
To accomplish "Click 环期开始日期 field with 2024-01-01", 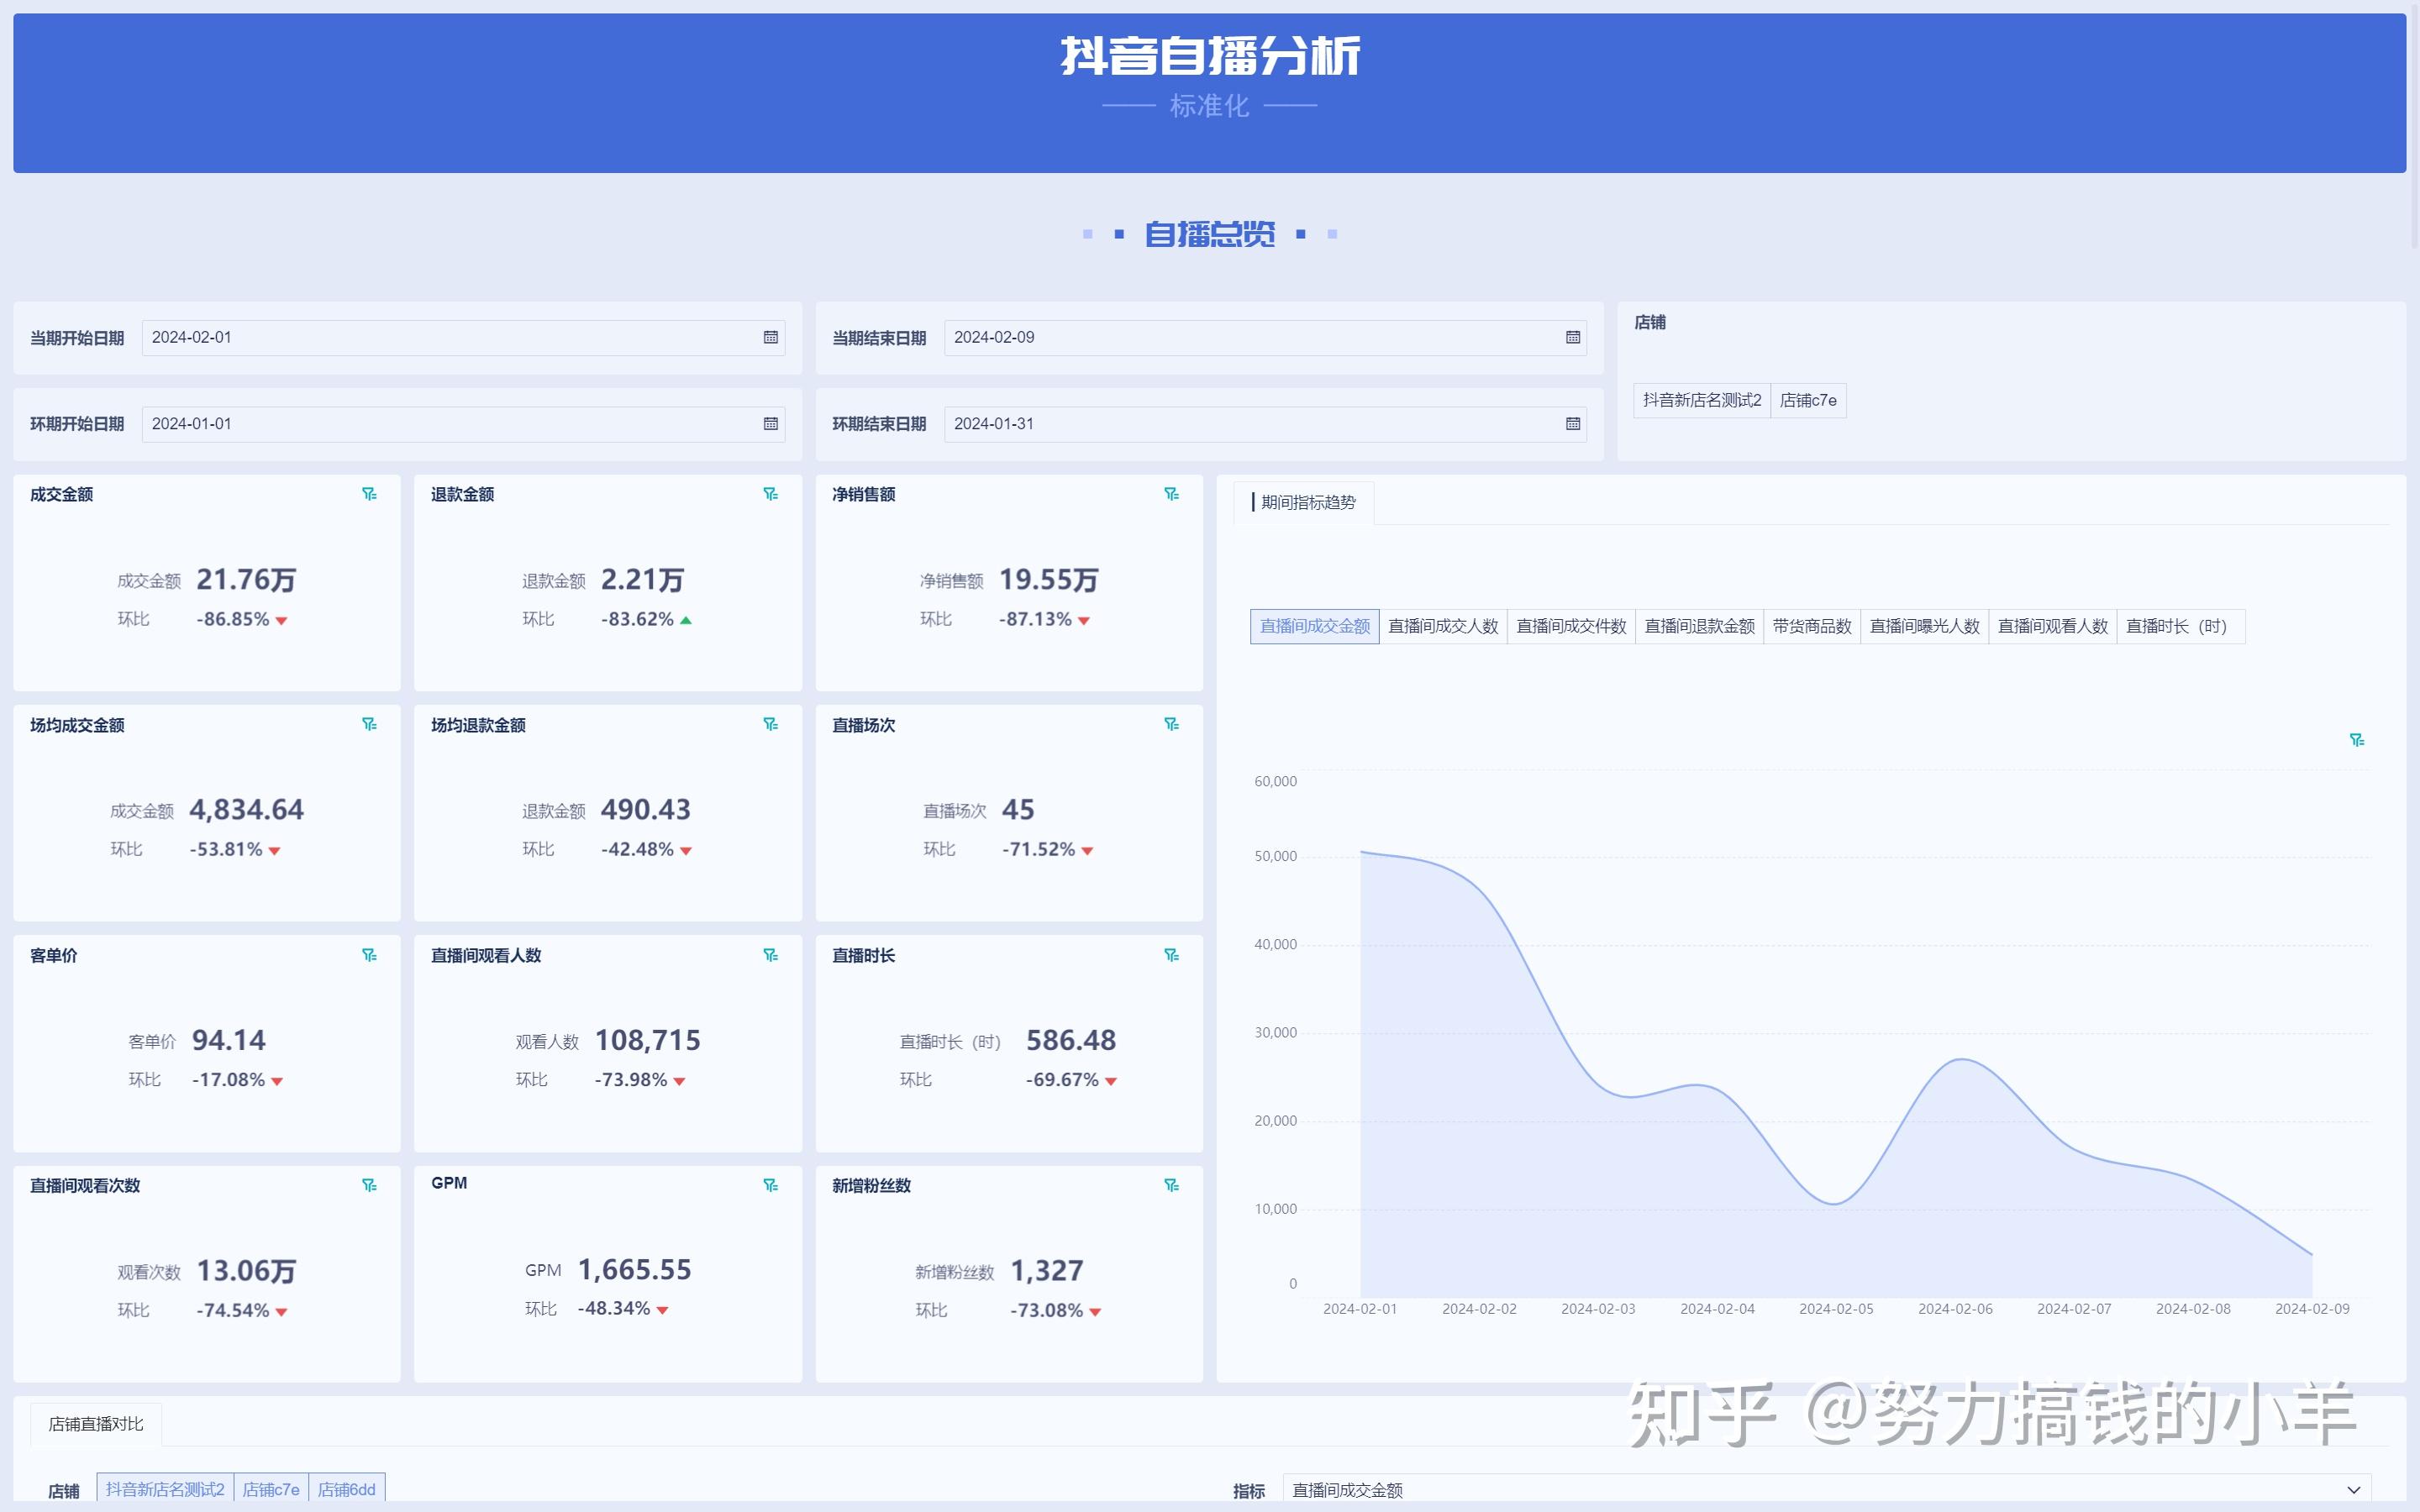I will coord(463,424).
